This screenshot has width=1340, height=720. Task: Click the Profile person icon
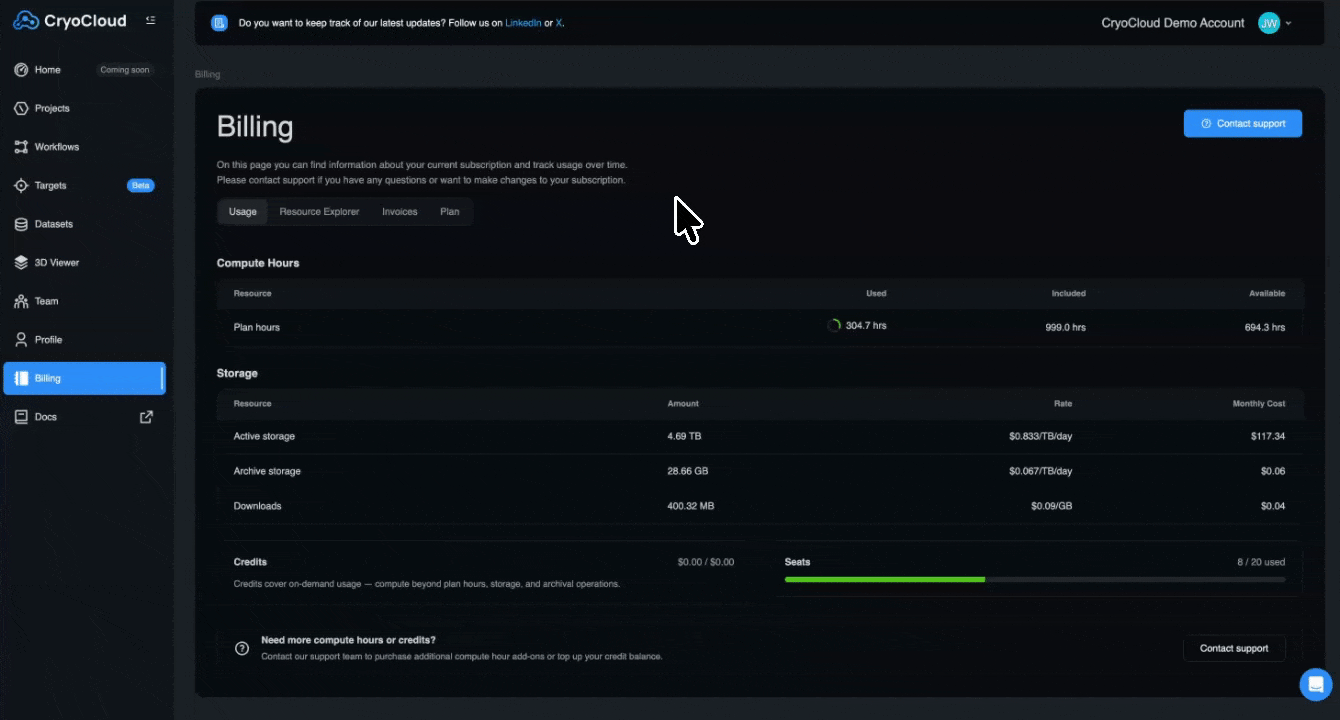point(21,340)
